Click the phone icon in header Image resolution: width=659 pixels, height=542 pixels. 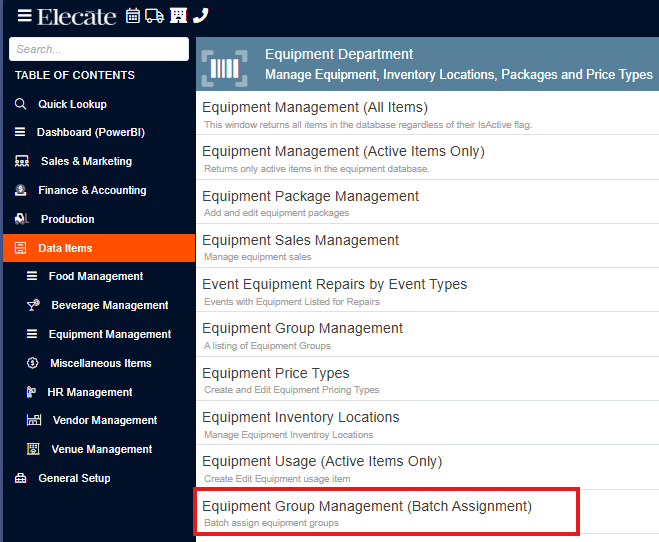pos(200,16)
